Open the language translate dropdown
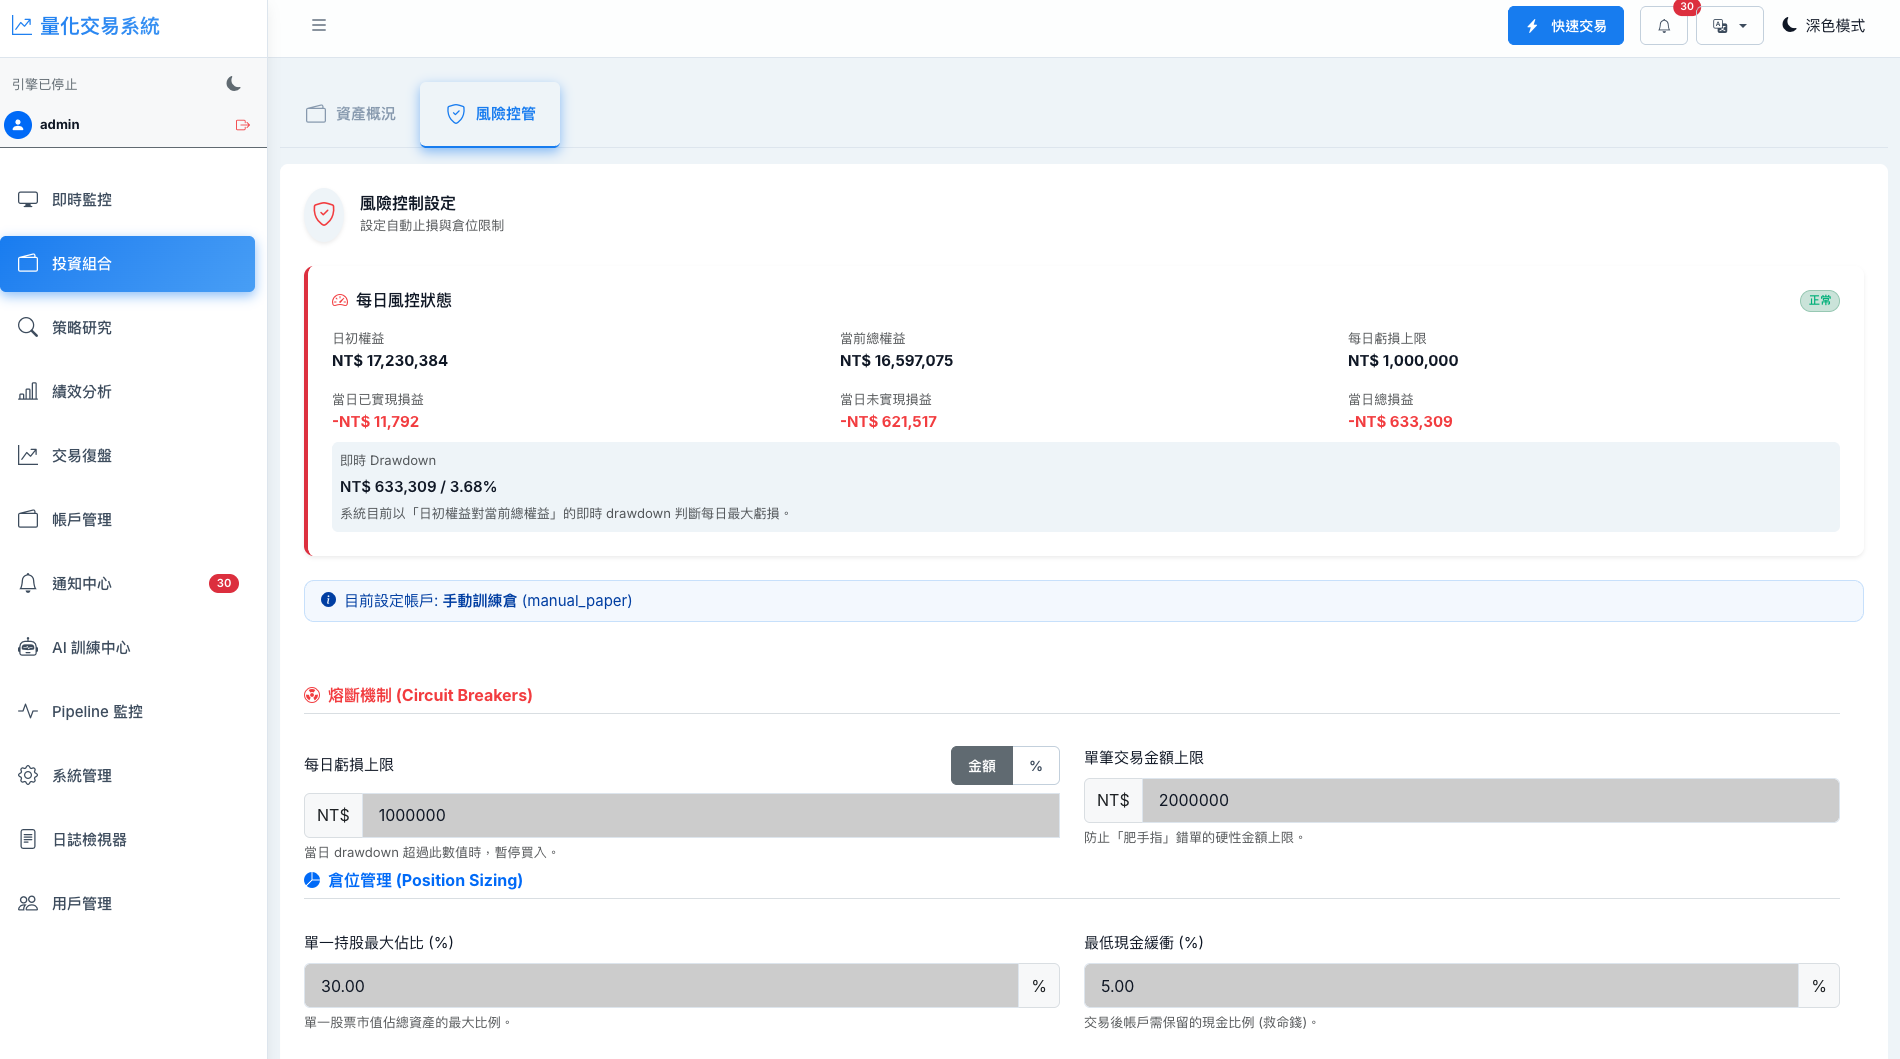Image resolution: width=1900 pixels, height=1059 pixels. click(x=1729, y=25)
